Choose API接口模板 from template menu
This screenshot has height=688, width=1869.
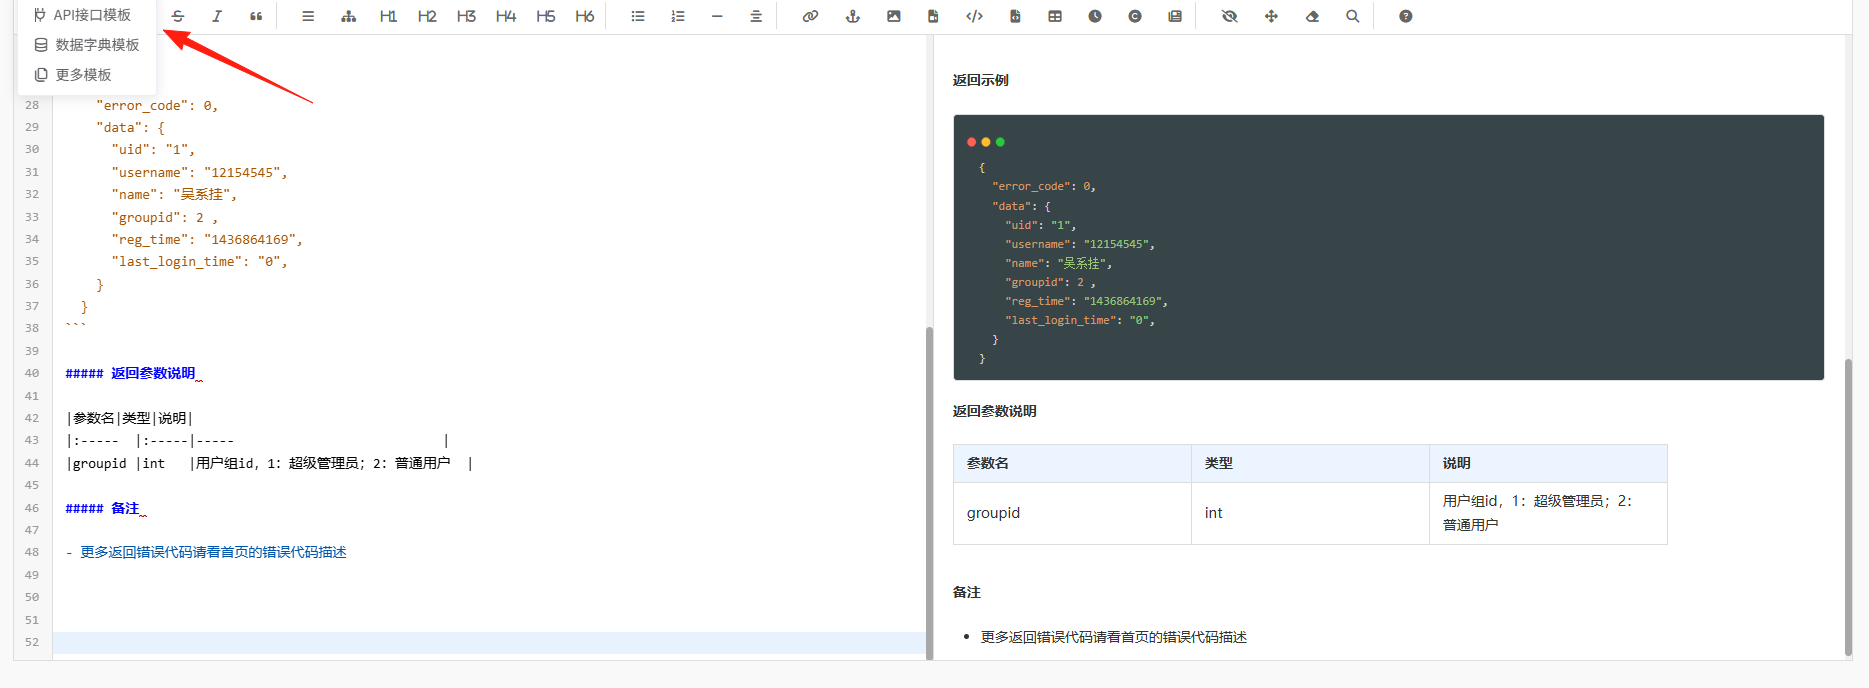point(87,14)
